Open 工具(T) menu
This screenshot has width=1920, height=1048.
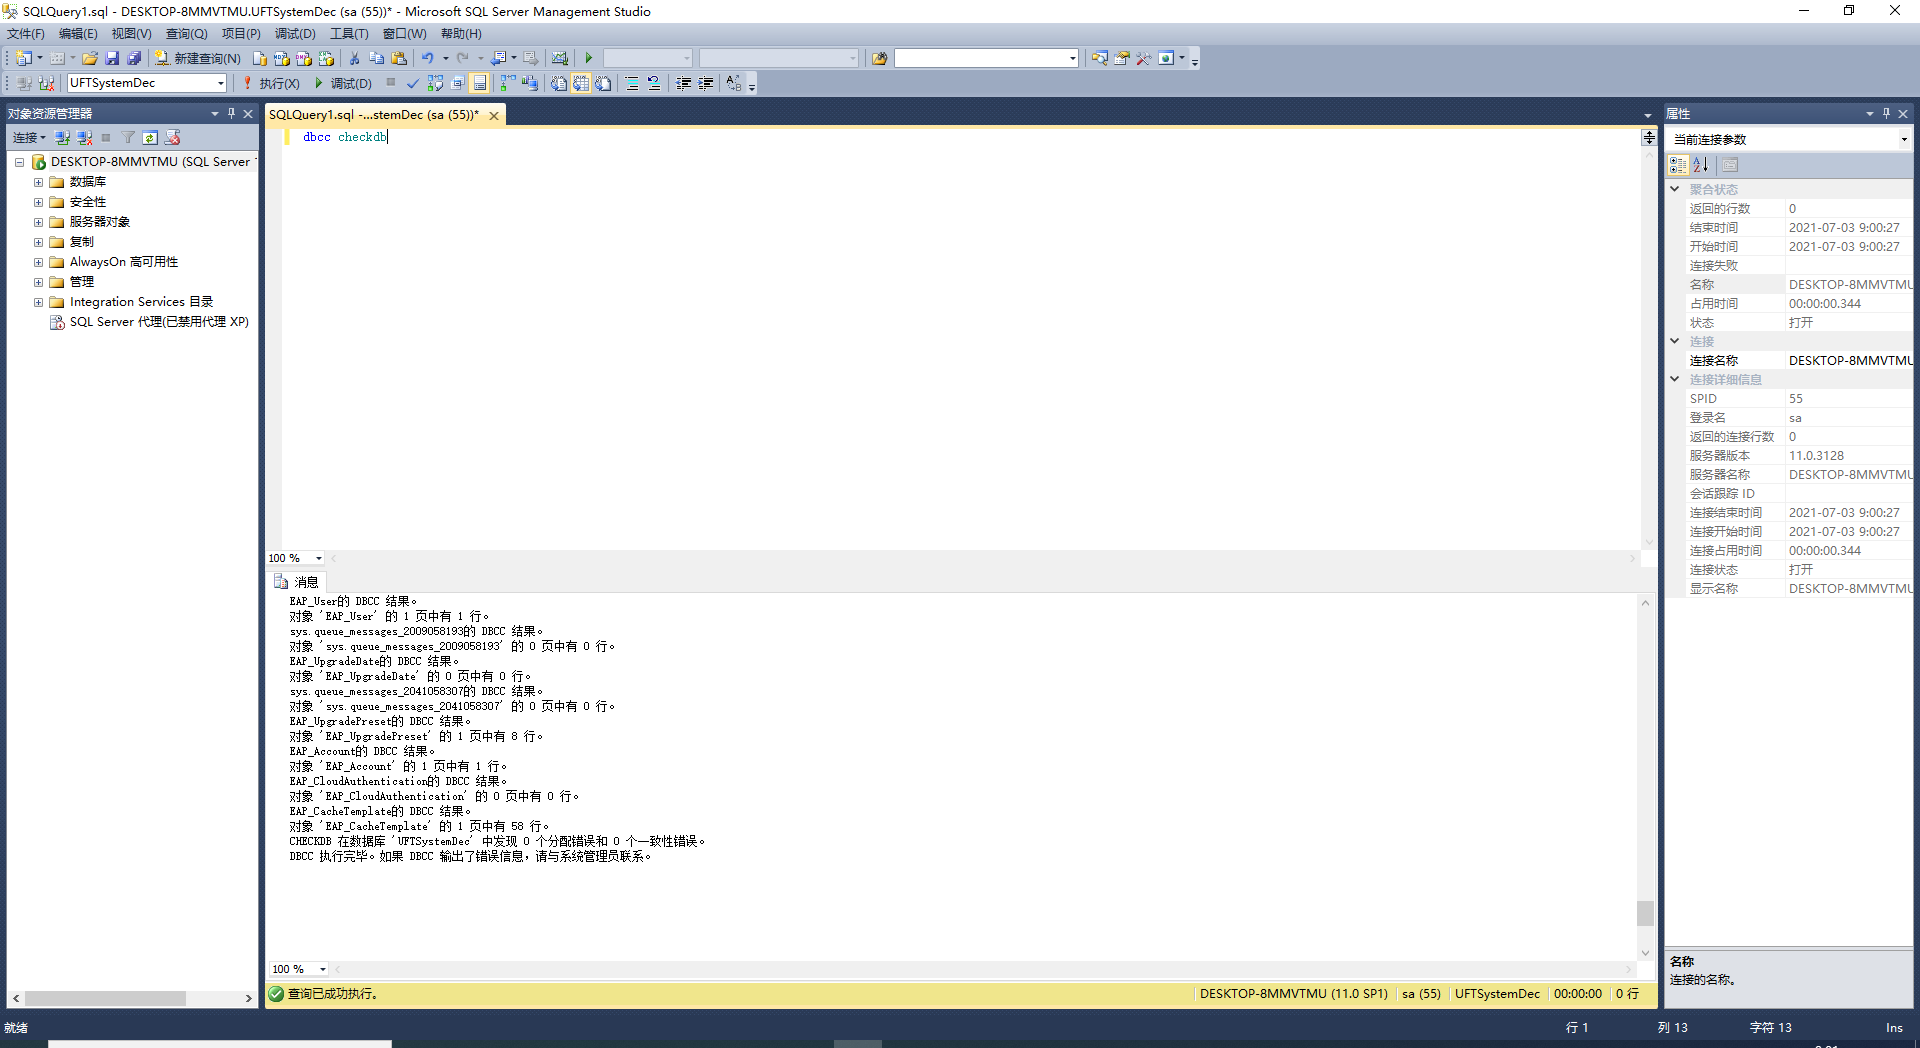point(349,34)
